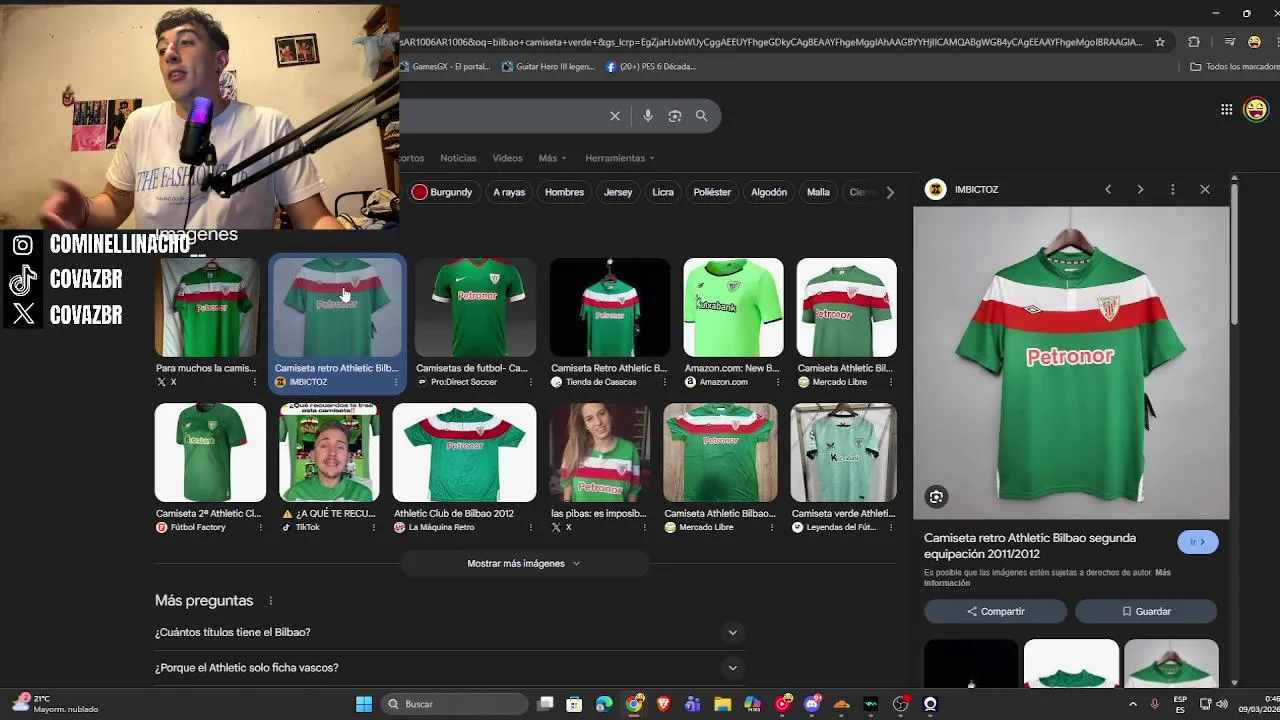Open more options in image preview panel

[x=1172, y=189]
